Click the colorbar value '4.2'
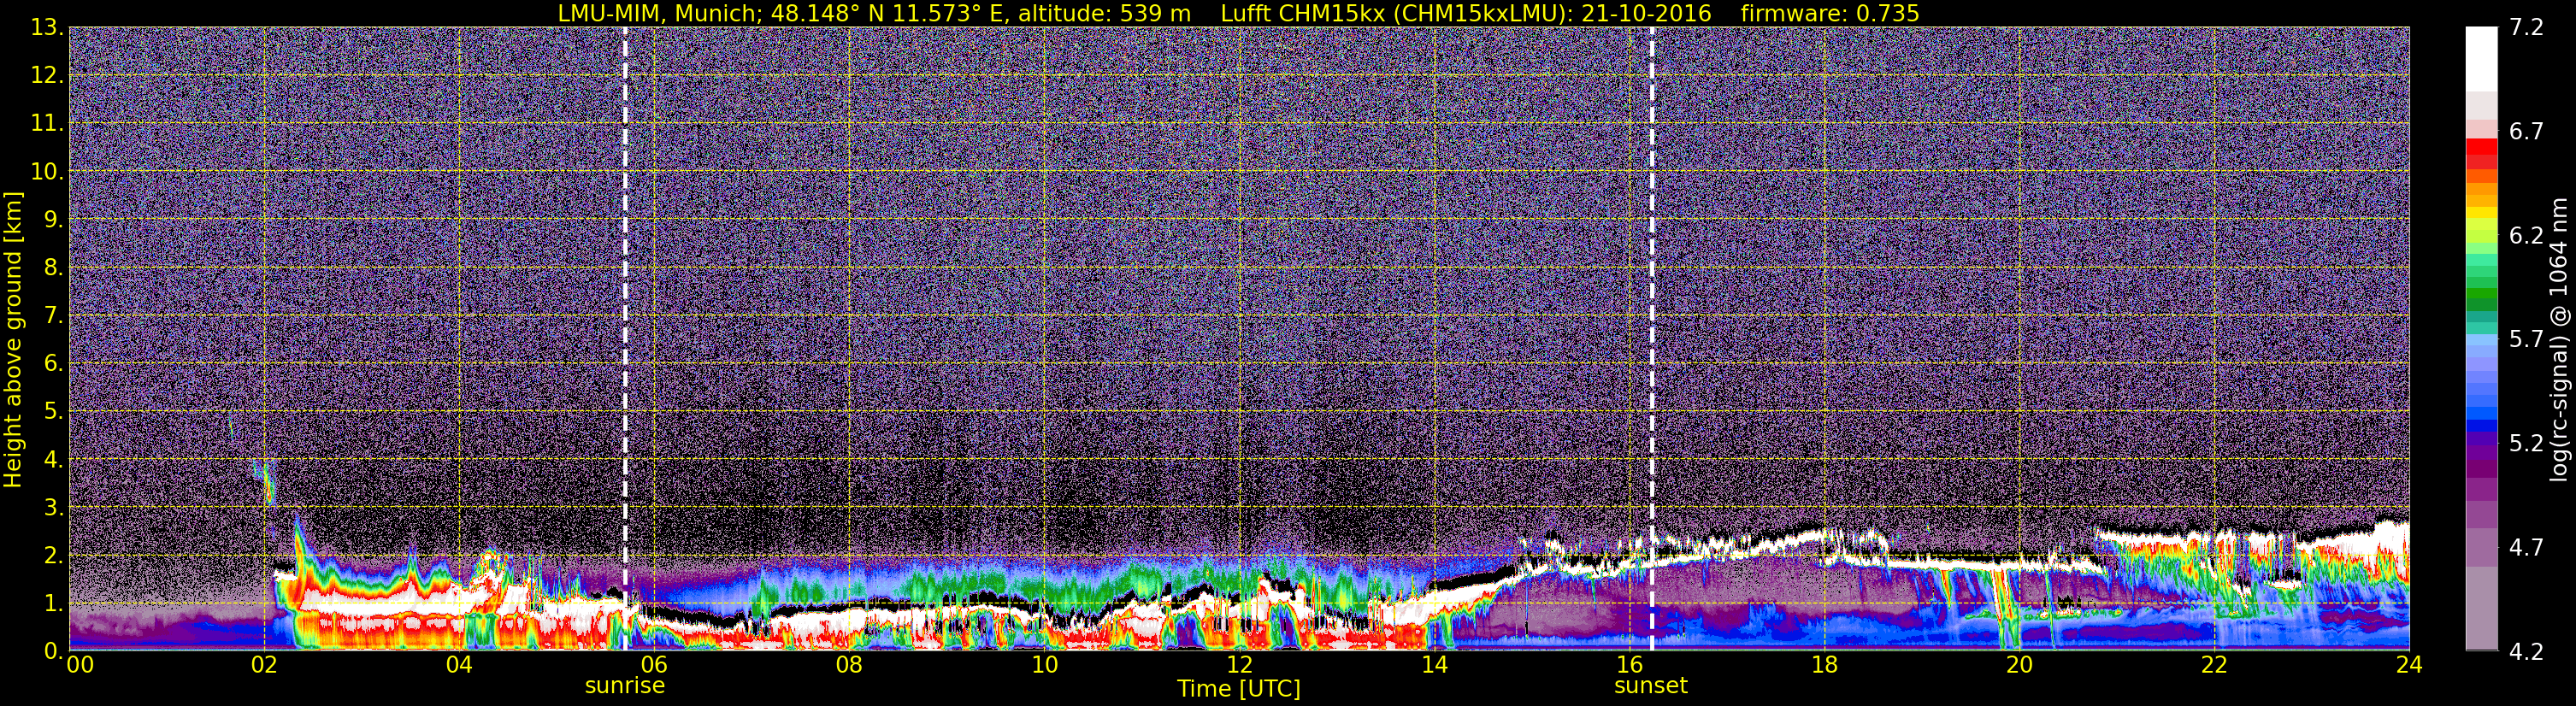Image resolution: width=2576 pixels, height=706 pixels. pyautogui.click(x=2526, y=651)
